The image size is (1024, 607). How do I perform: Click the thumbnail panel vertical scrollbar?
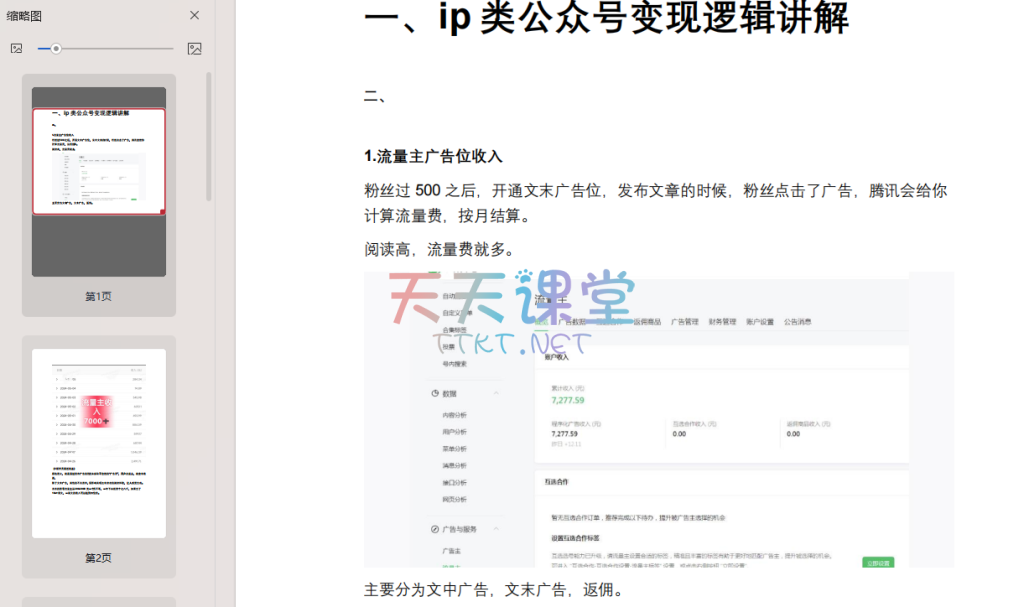[x=209, y=140]
